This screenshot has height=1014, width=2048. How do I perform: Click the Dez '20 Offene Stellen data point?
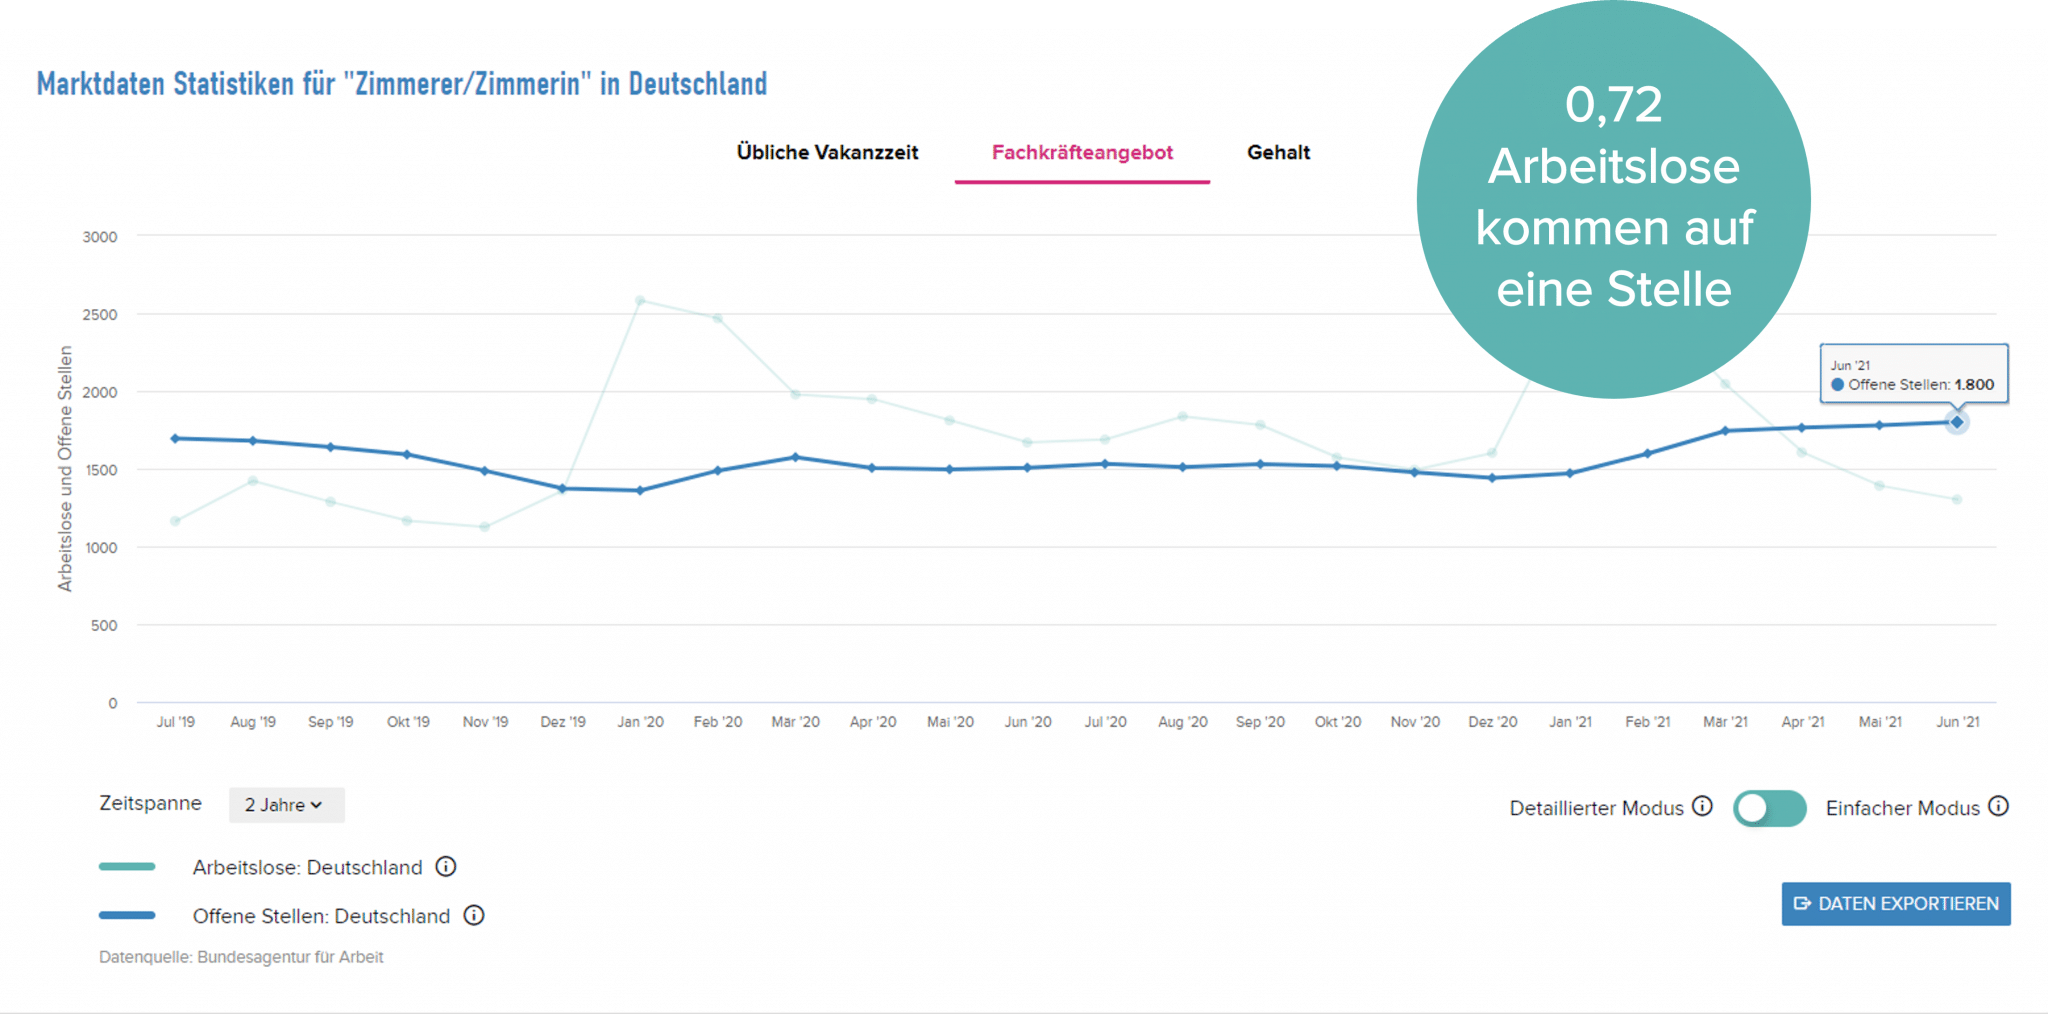tap(1492, 478)
